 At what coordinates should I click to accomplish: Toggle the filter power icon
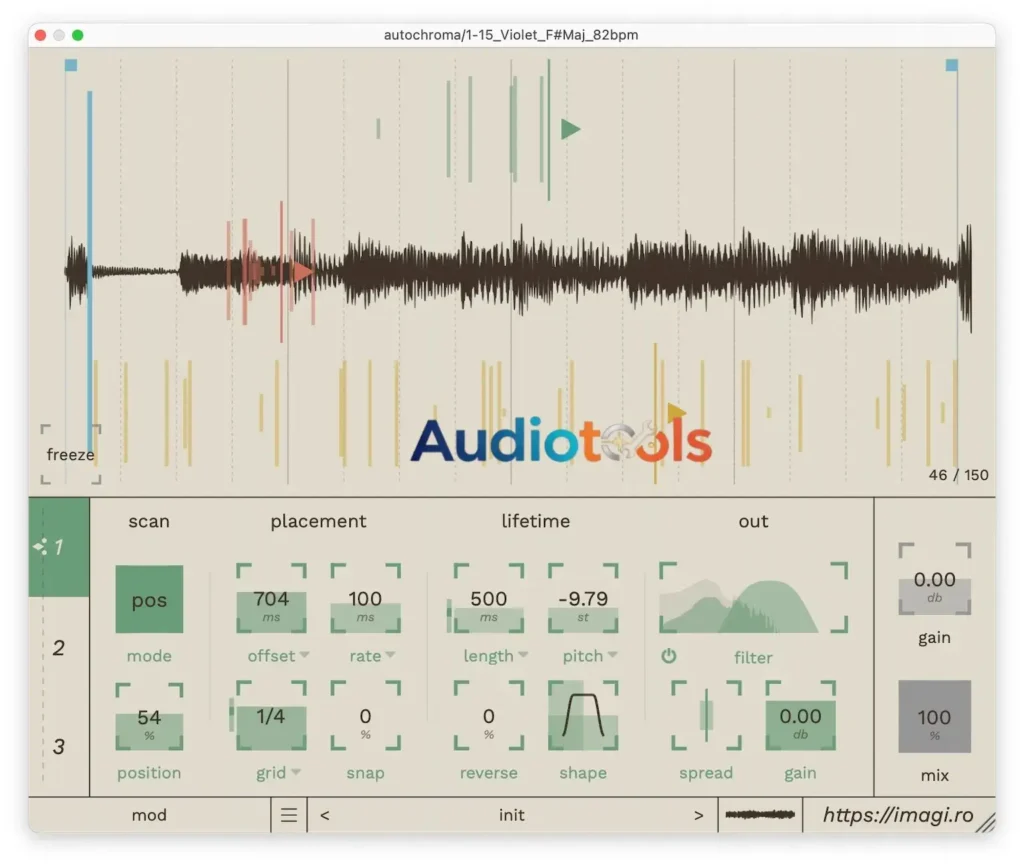668,656
